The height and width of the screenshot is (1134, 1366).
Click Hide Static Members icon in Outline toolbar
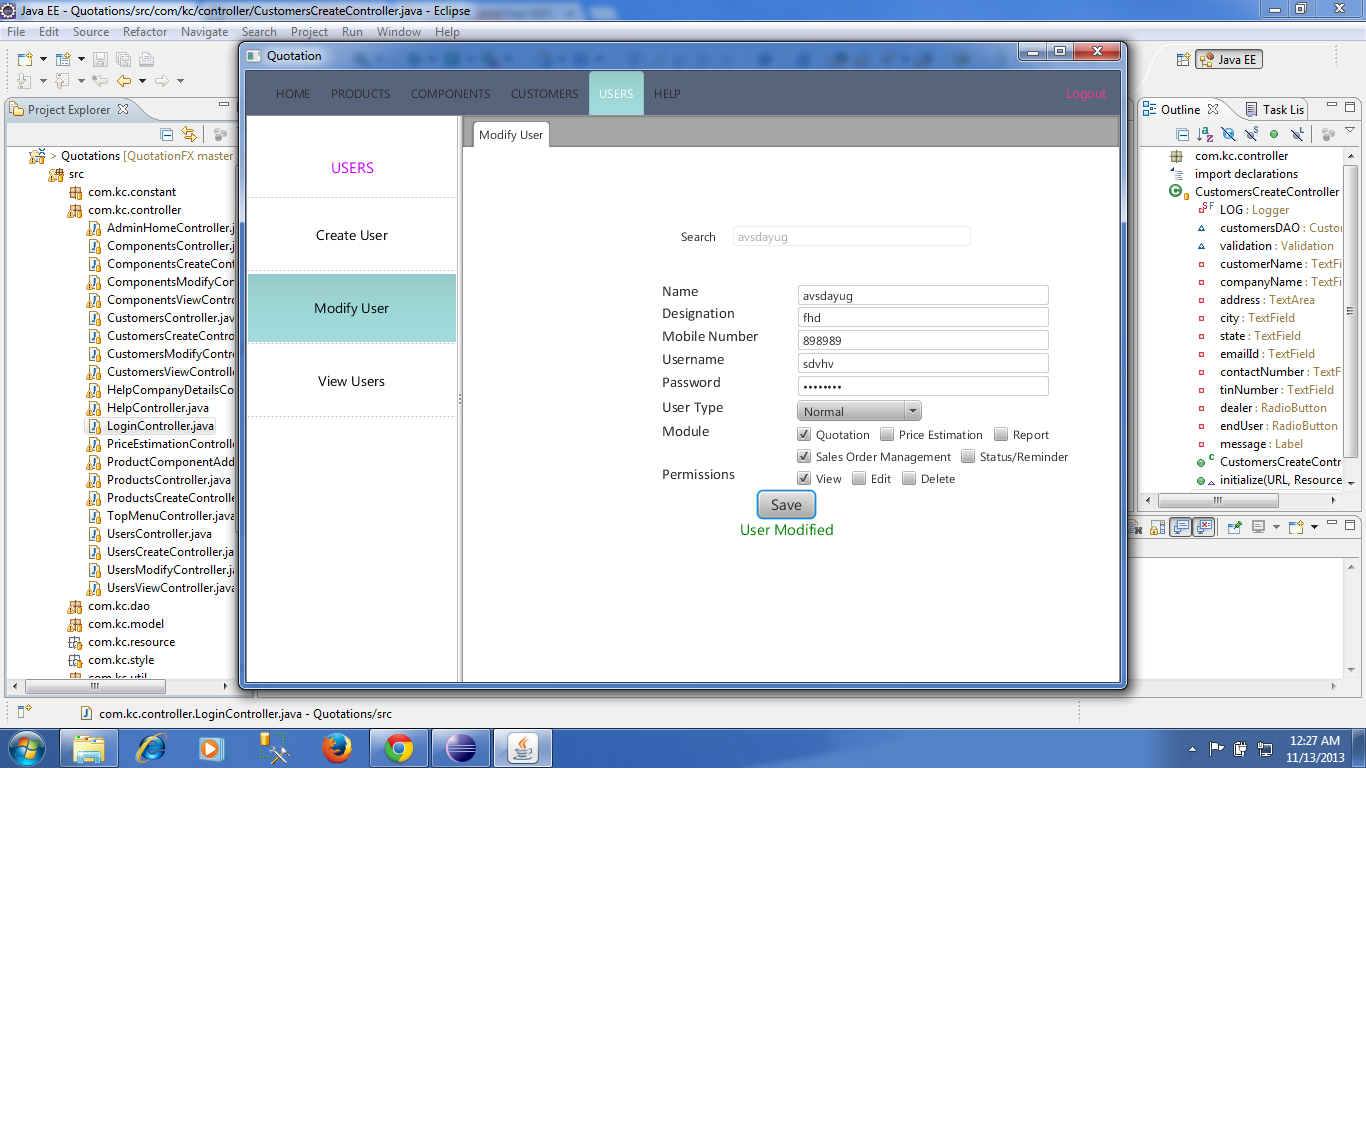point(1251,134)
